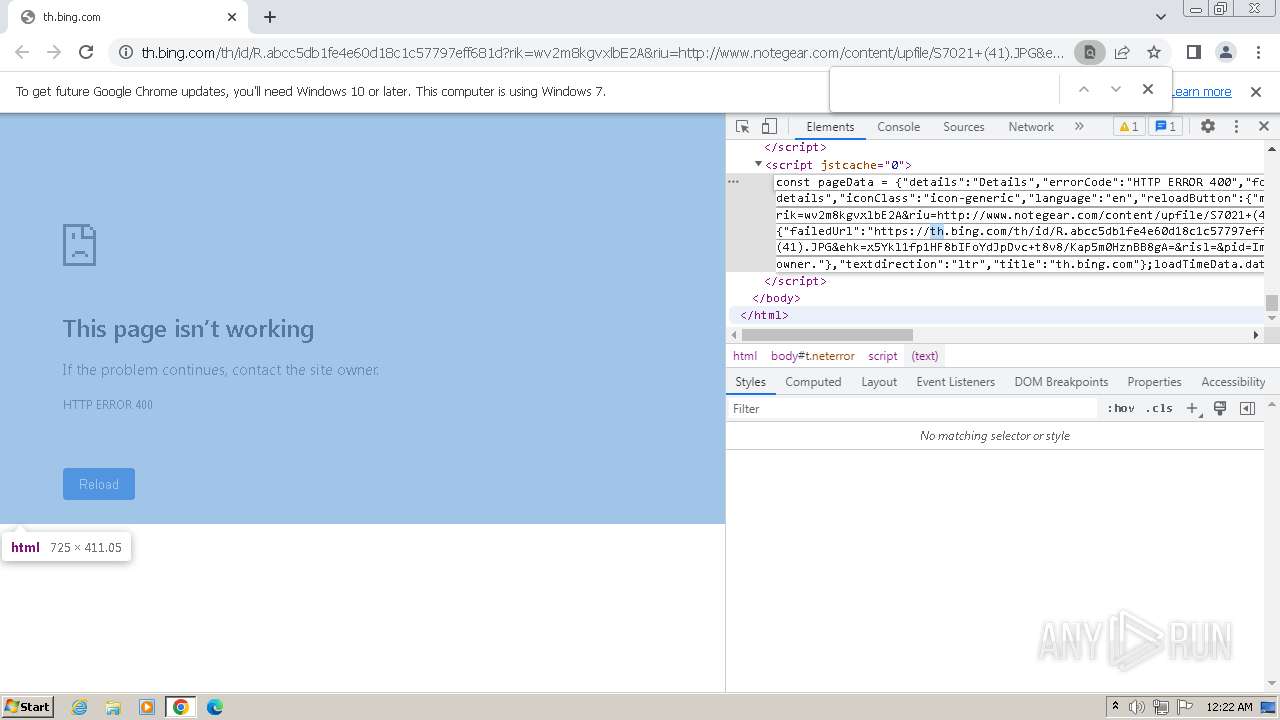1280x720 pixels.
Task: Click the find-in-page icon in address bar
Action: click(x=1089, y=52)
